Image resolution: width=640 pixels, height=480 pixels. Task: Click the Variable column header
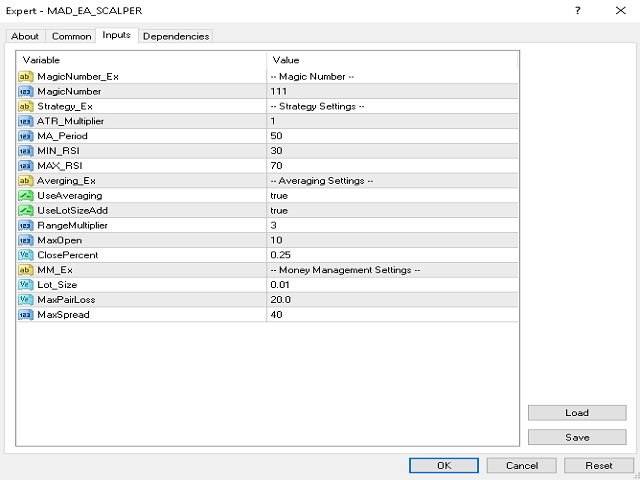(x=141, y=60)
